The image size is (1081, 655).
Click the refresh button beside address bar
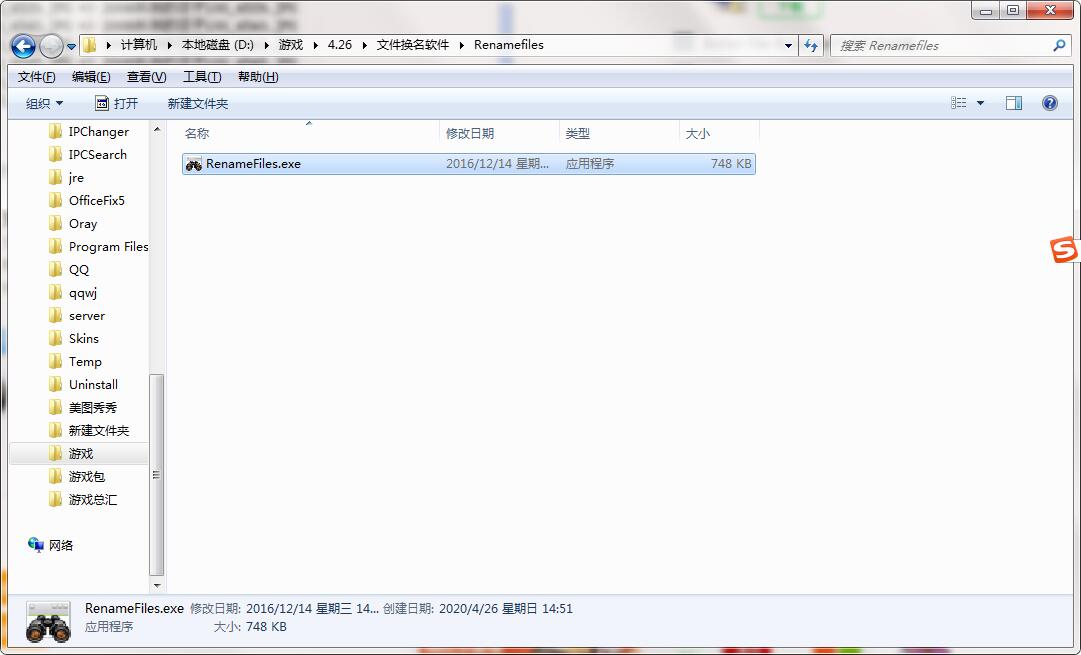pyautogui.click(x=811, y=46)
